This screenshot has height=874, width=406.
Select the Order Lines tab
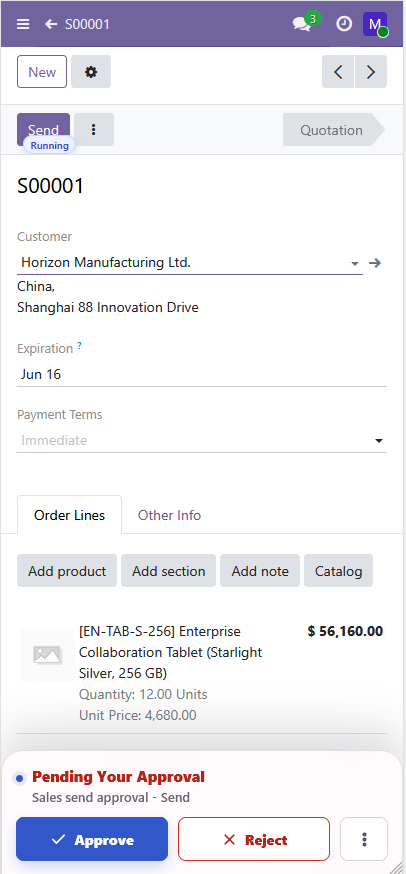click(x=69, y=515)
